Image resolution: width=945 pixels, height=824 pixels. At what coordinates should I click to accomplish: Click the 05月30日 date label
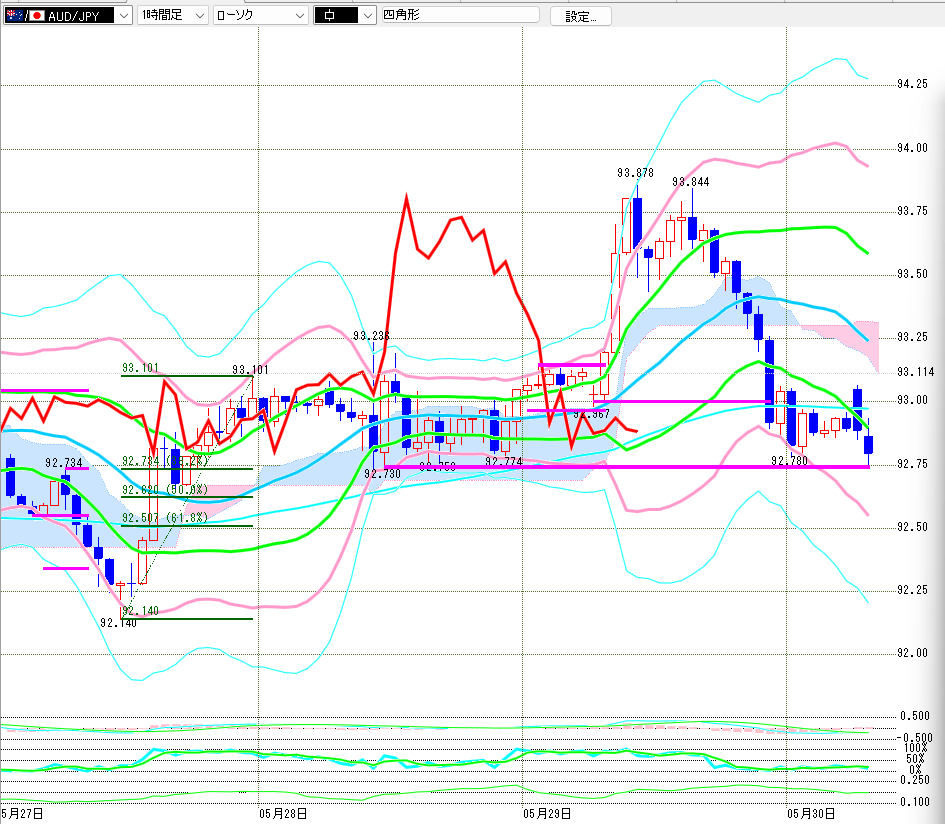(x=811, y=814)
